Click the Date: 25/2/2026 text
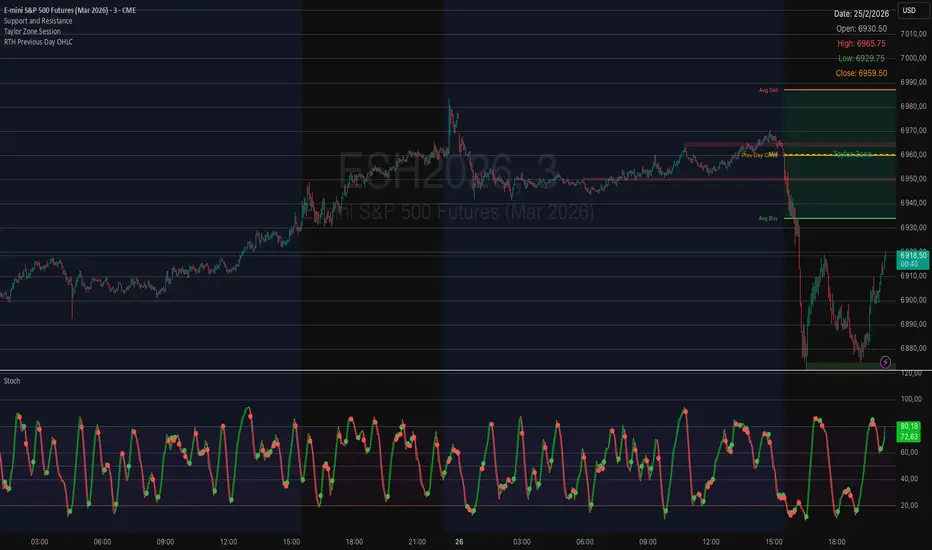 pyautogui.click(x=861, y=14)
